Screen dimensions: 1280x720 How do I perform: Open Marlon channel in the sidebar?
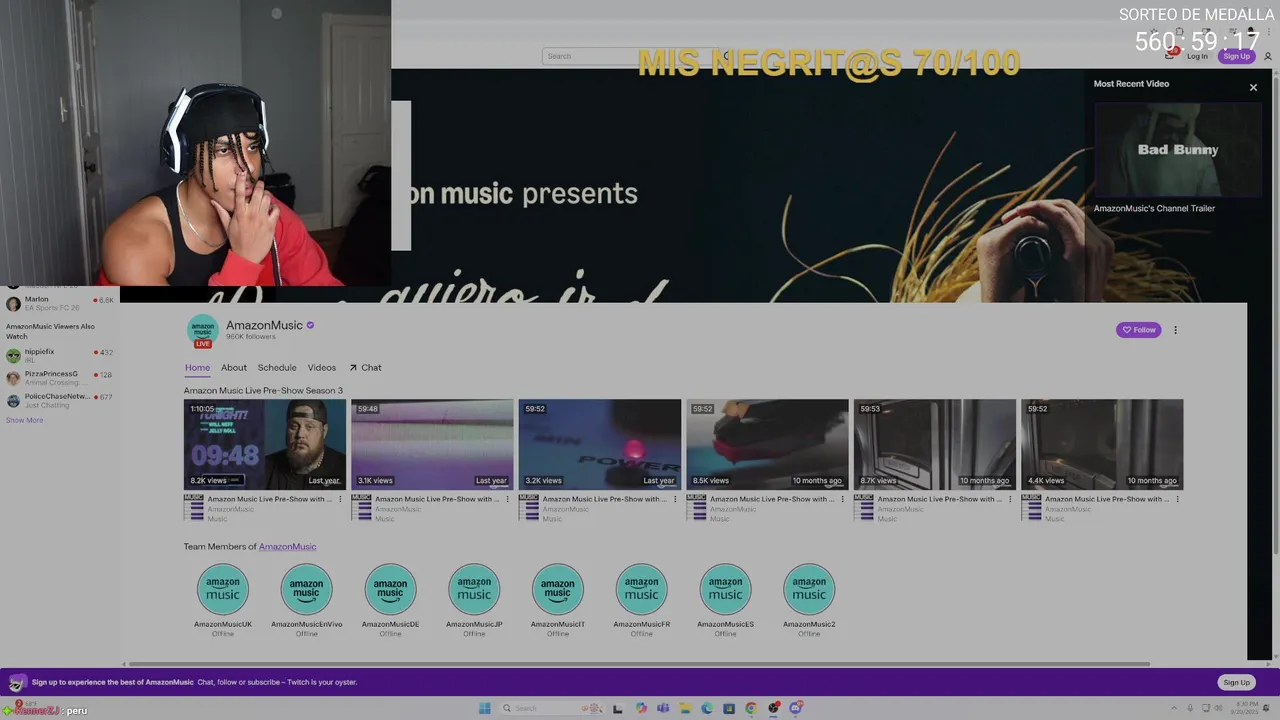pos(60,303)
